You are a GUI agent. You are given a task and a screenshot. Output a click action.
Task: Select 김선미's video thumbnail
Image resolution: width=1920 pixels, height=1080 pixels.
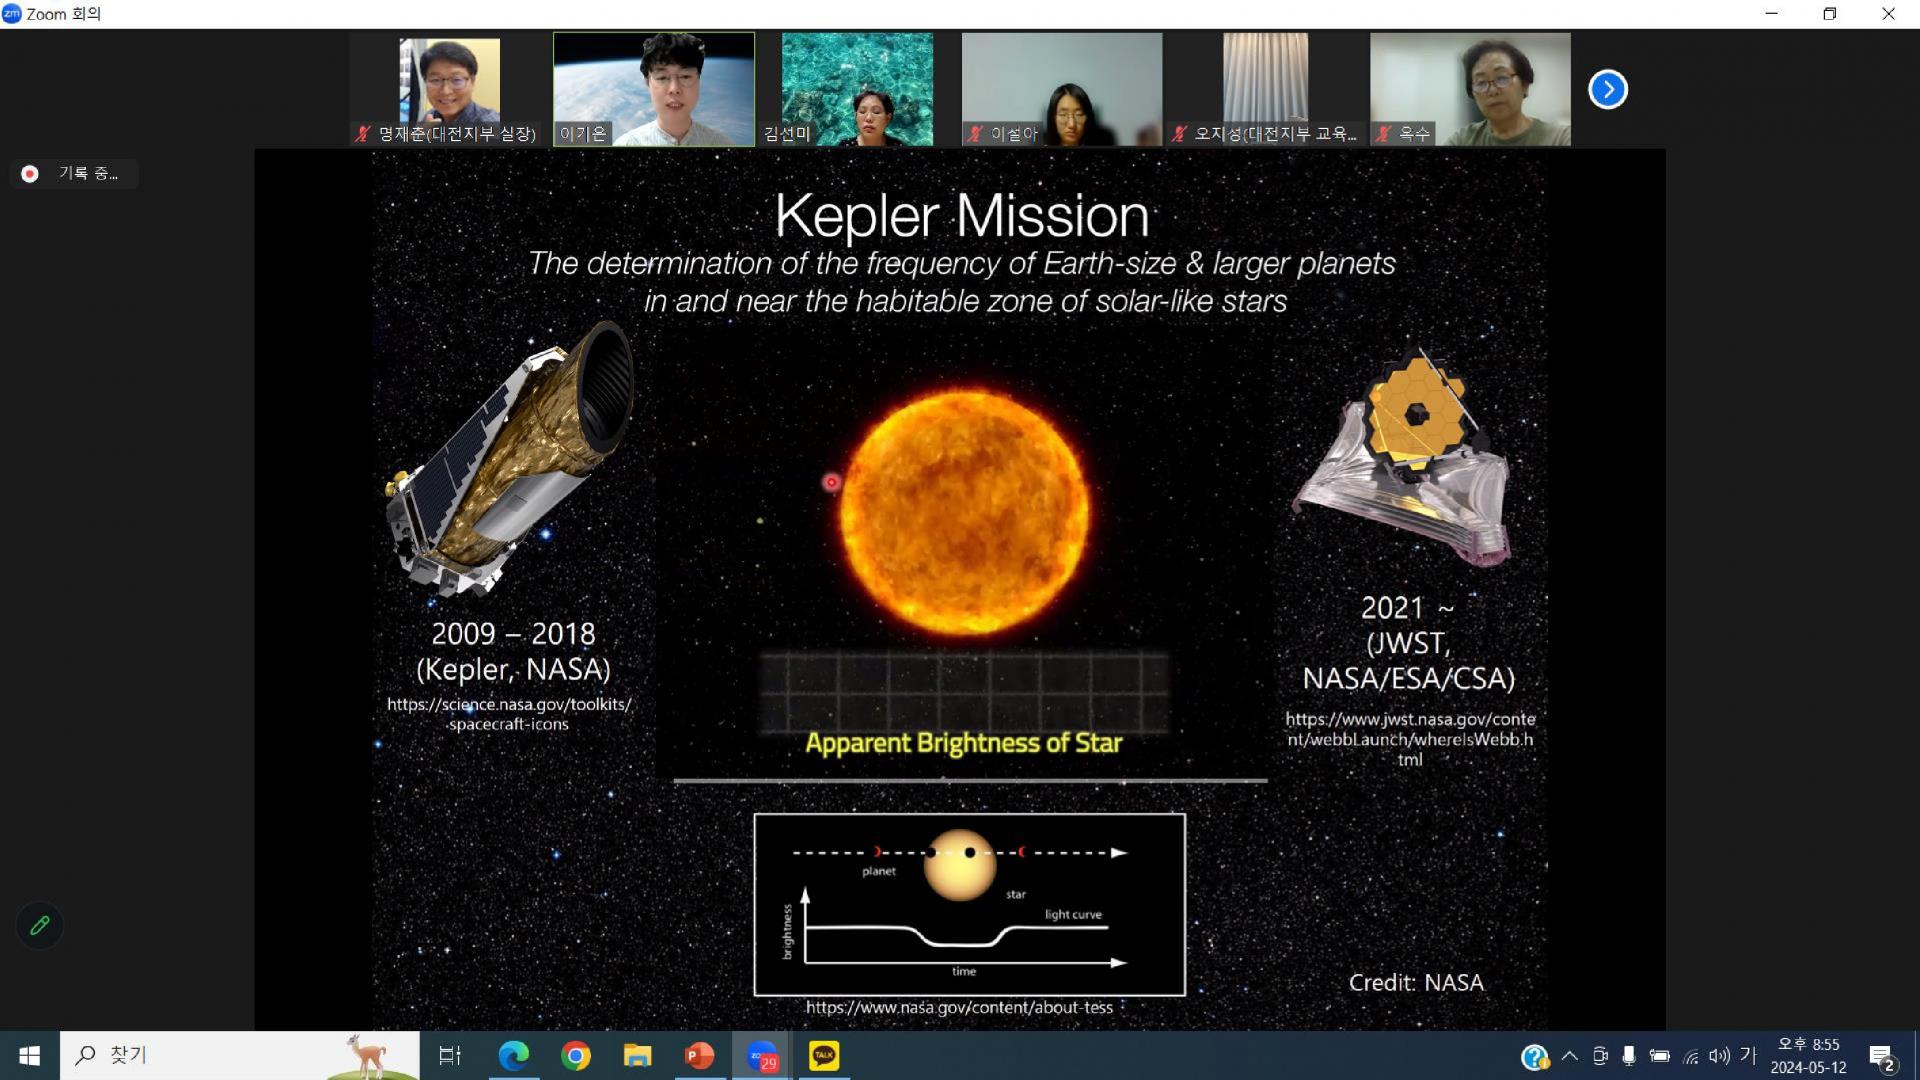click(857, 89)
